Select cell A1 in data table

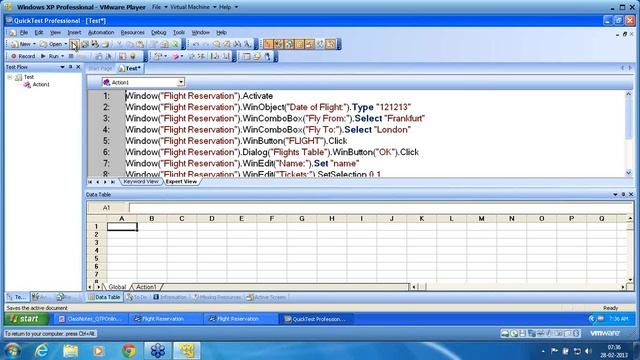[122, 227]
